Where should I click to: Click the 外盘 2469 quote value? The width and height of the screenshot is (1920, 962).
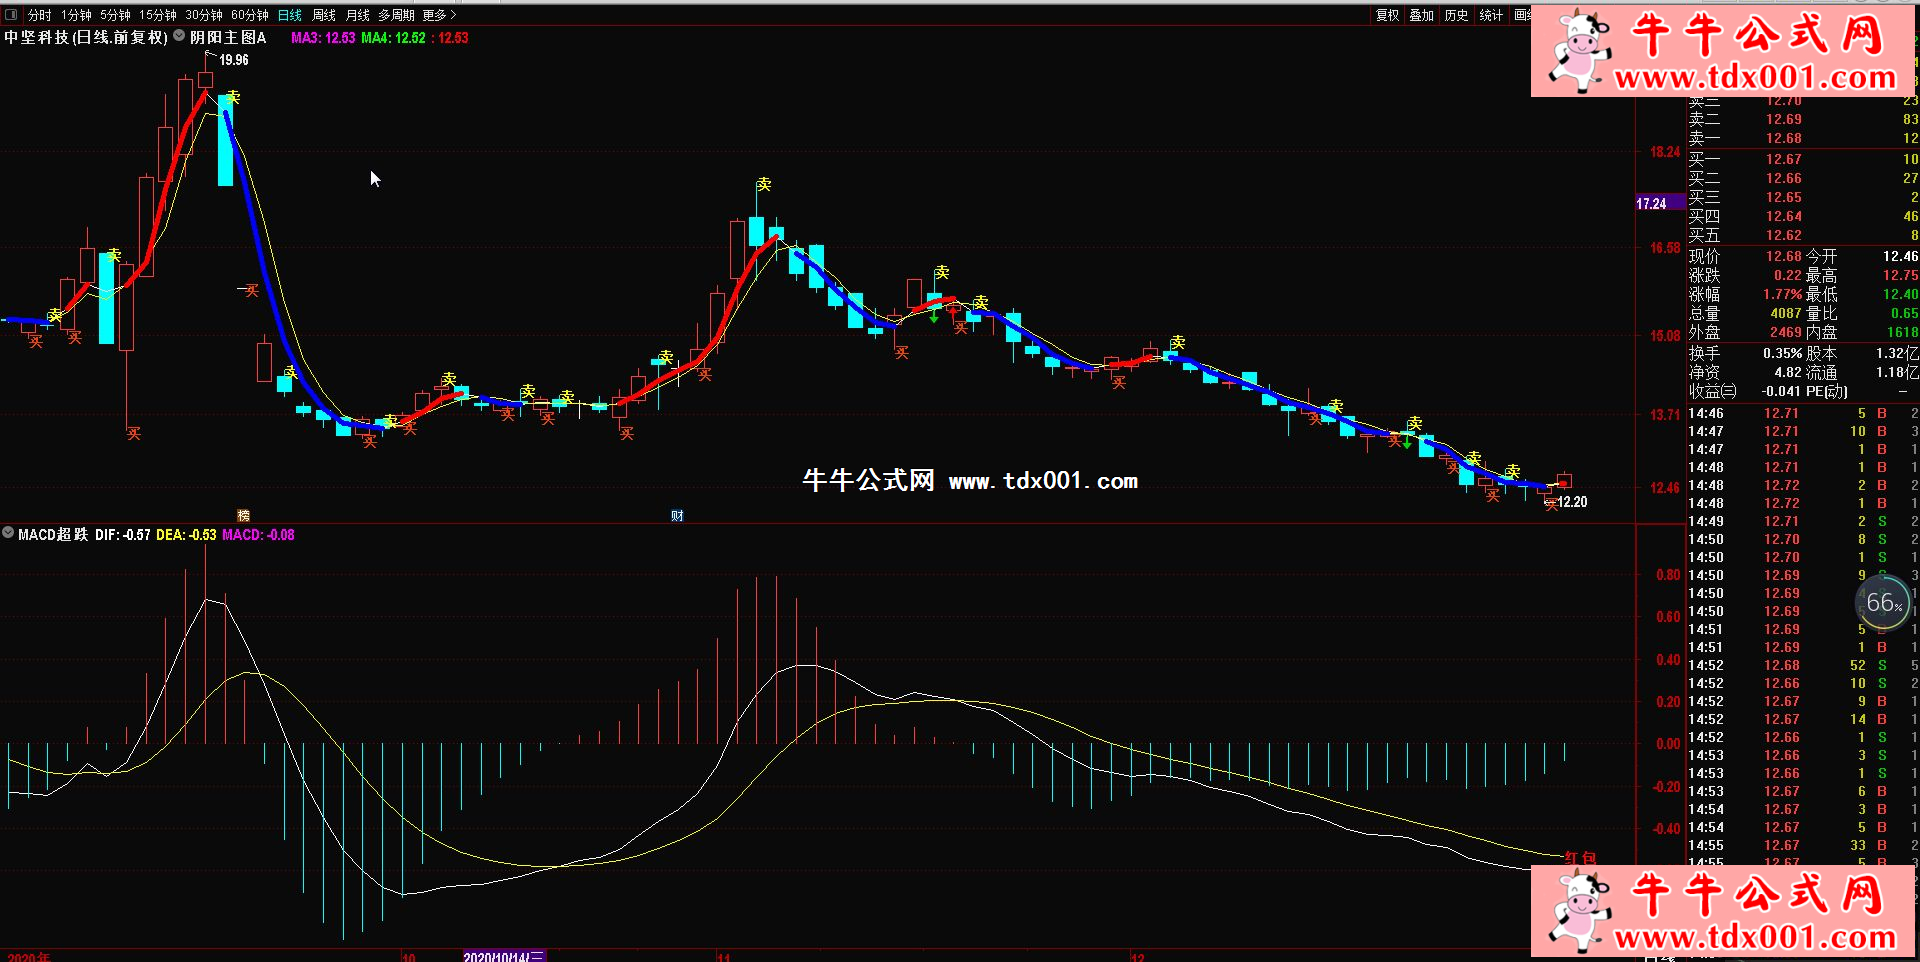(x=1786, y=332)
